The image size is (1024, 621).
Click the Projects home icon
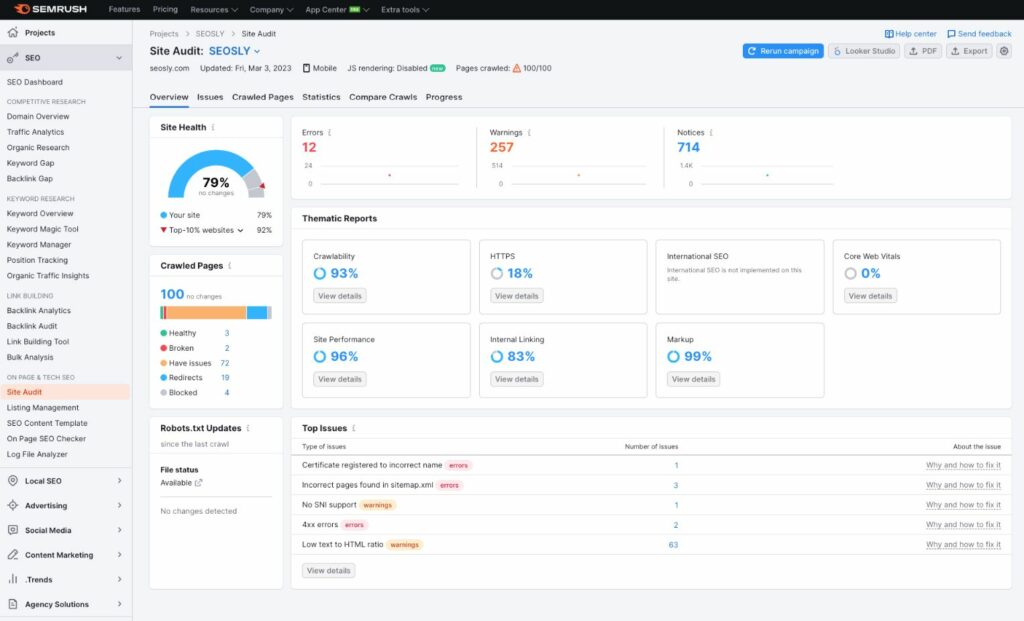13,33
